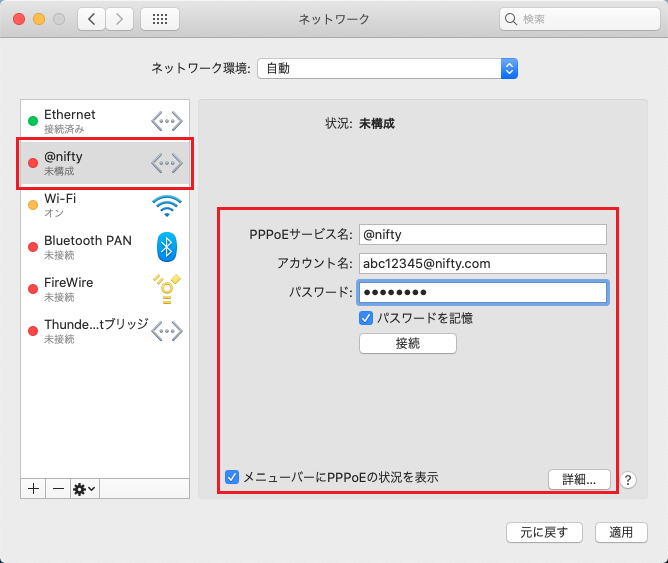Image resolution: width=668 pixels, height=563 pixels.
Task: Select the FireWire service
Action: tap(105, 289)
